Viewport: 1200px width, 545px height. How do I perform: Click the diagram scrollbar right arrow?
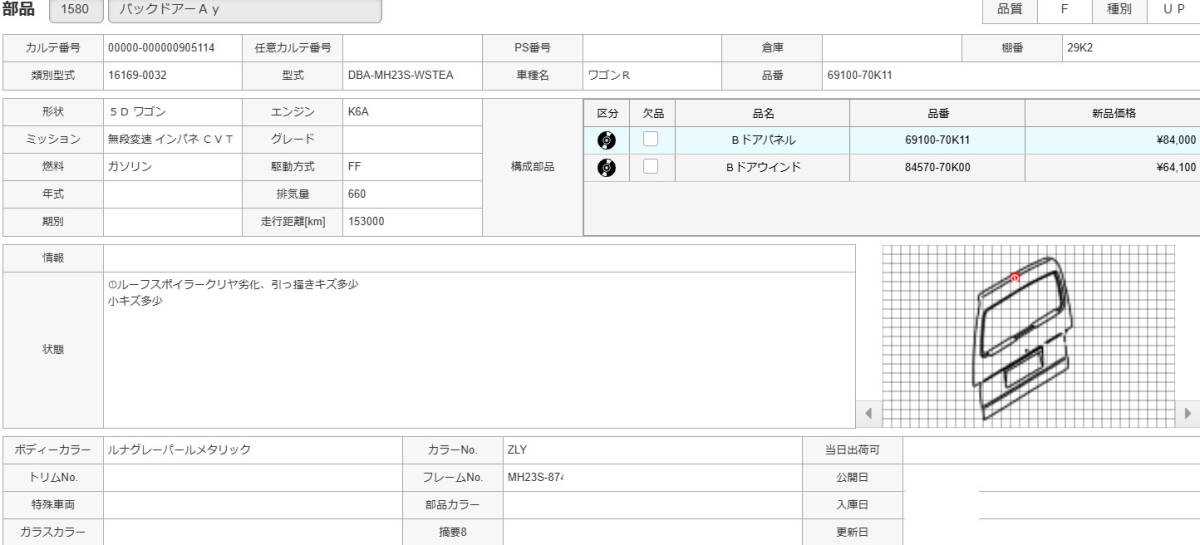(1187, 412)
